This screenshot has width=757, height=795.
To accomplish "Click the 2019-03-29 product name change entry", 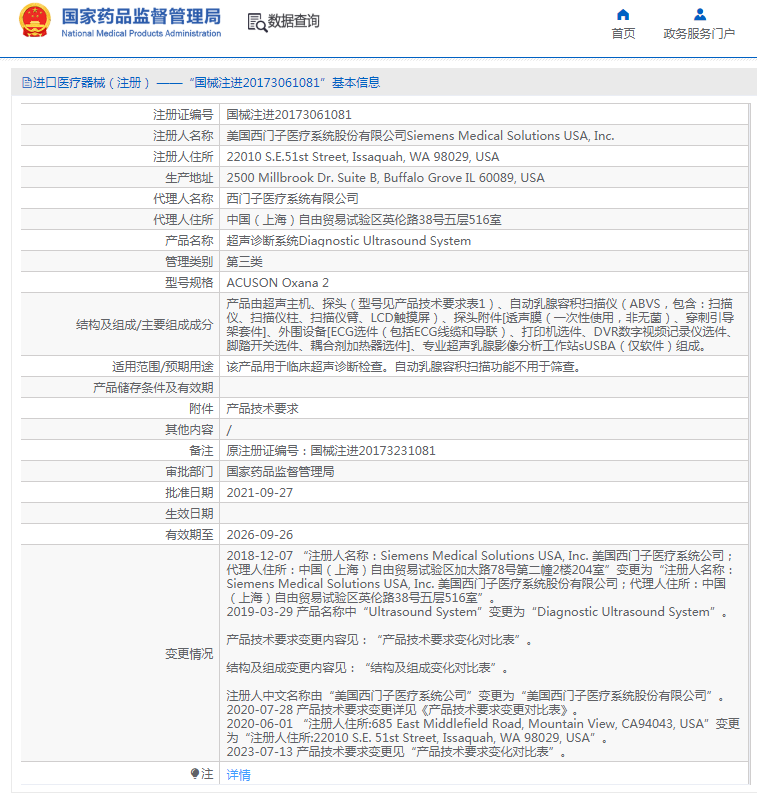I will click(x=477, y=611).
